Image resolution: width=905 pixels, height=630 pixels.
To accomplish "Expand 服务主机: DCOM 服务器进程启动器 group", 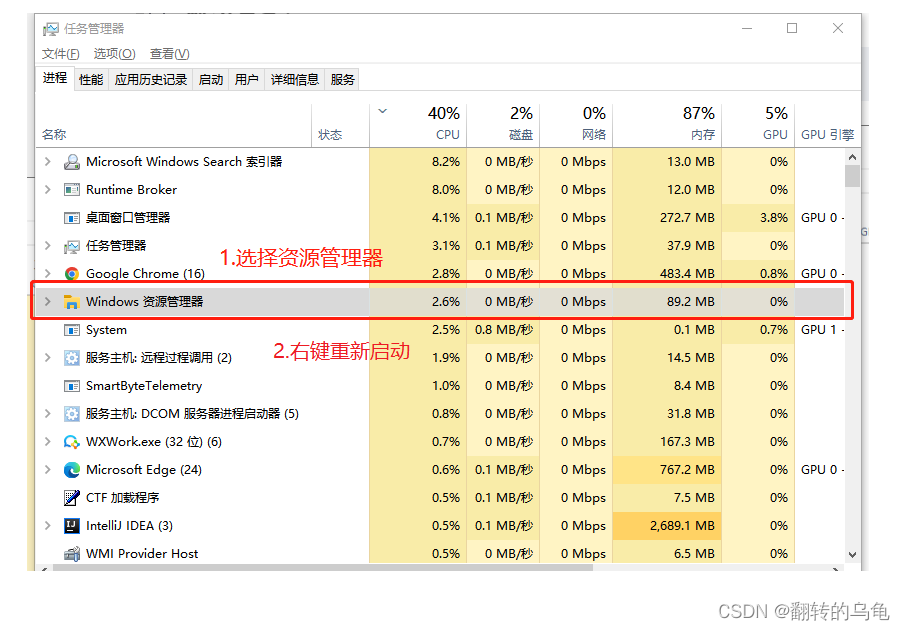I will pos(48,414).
